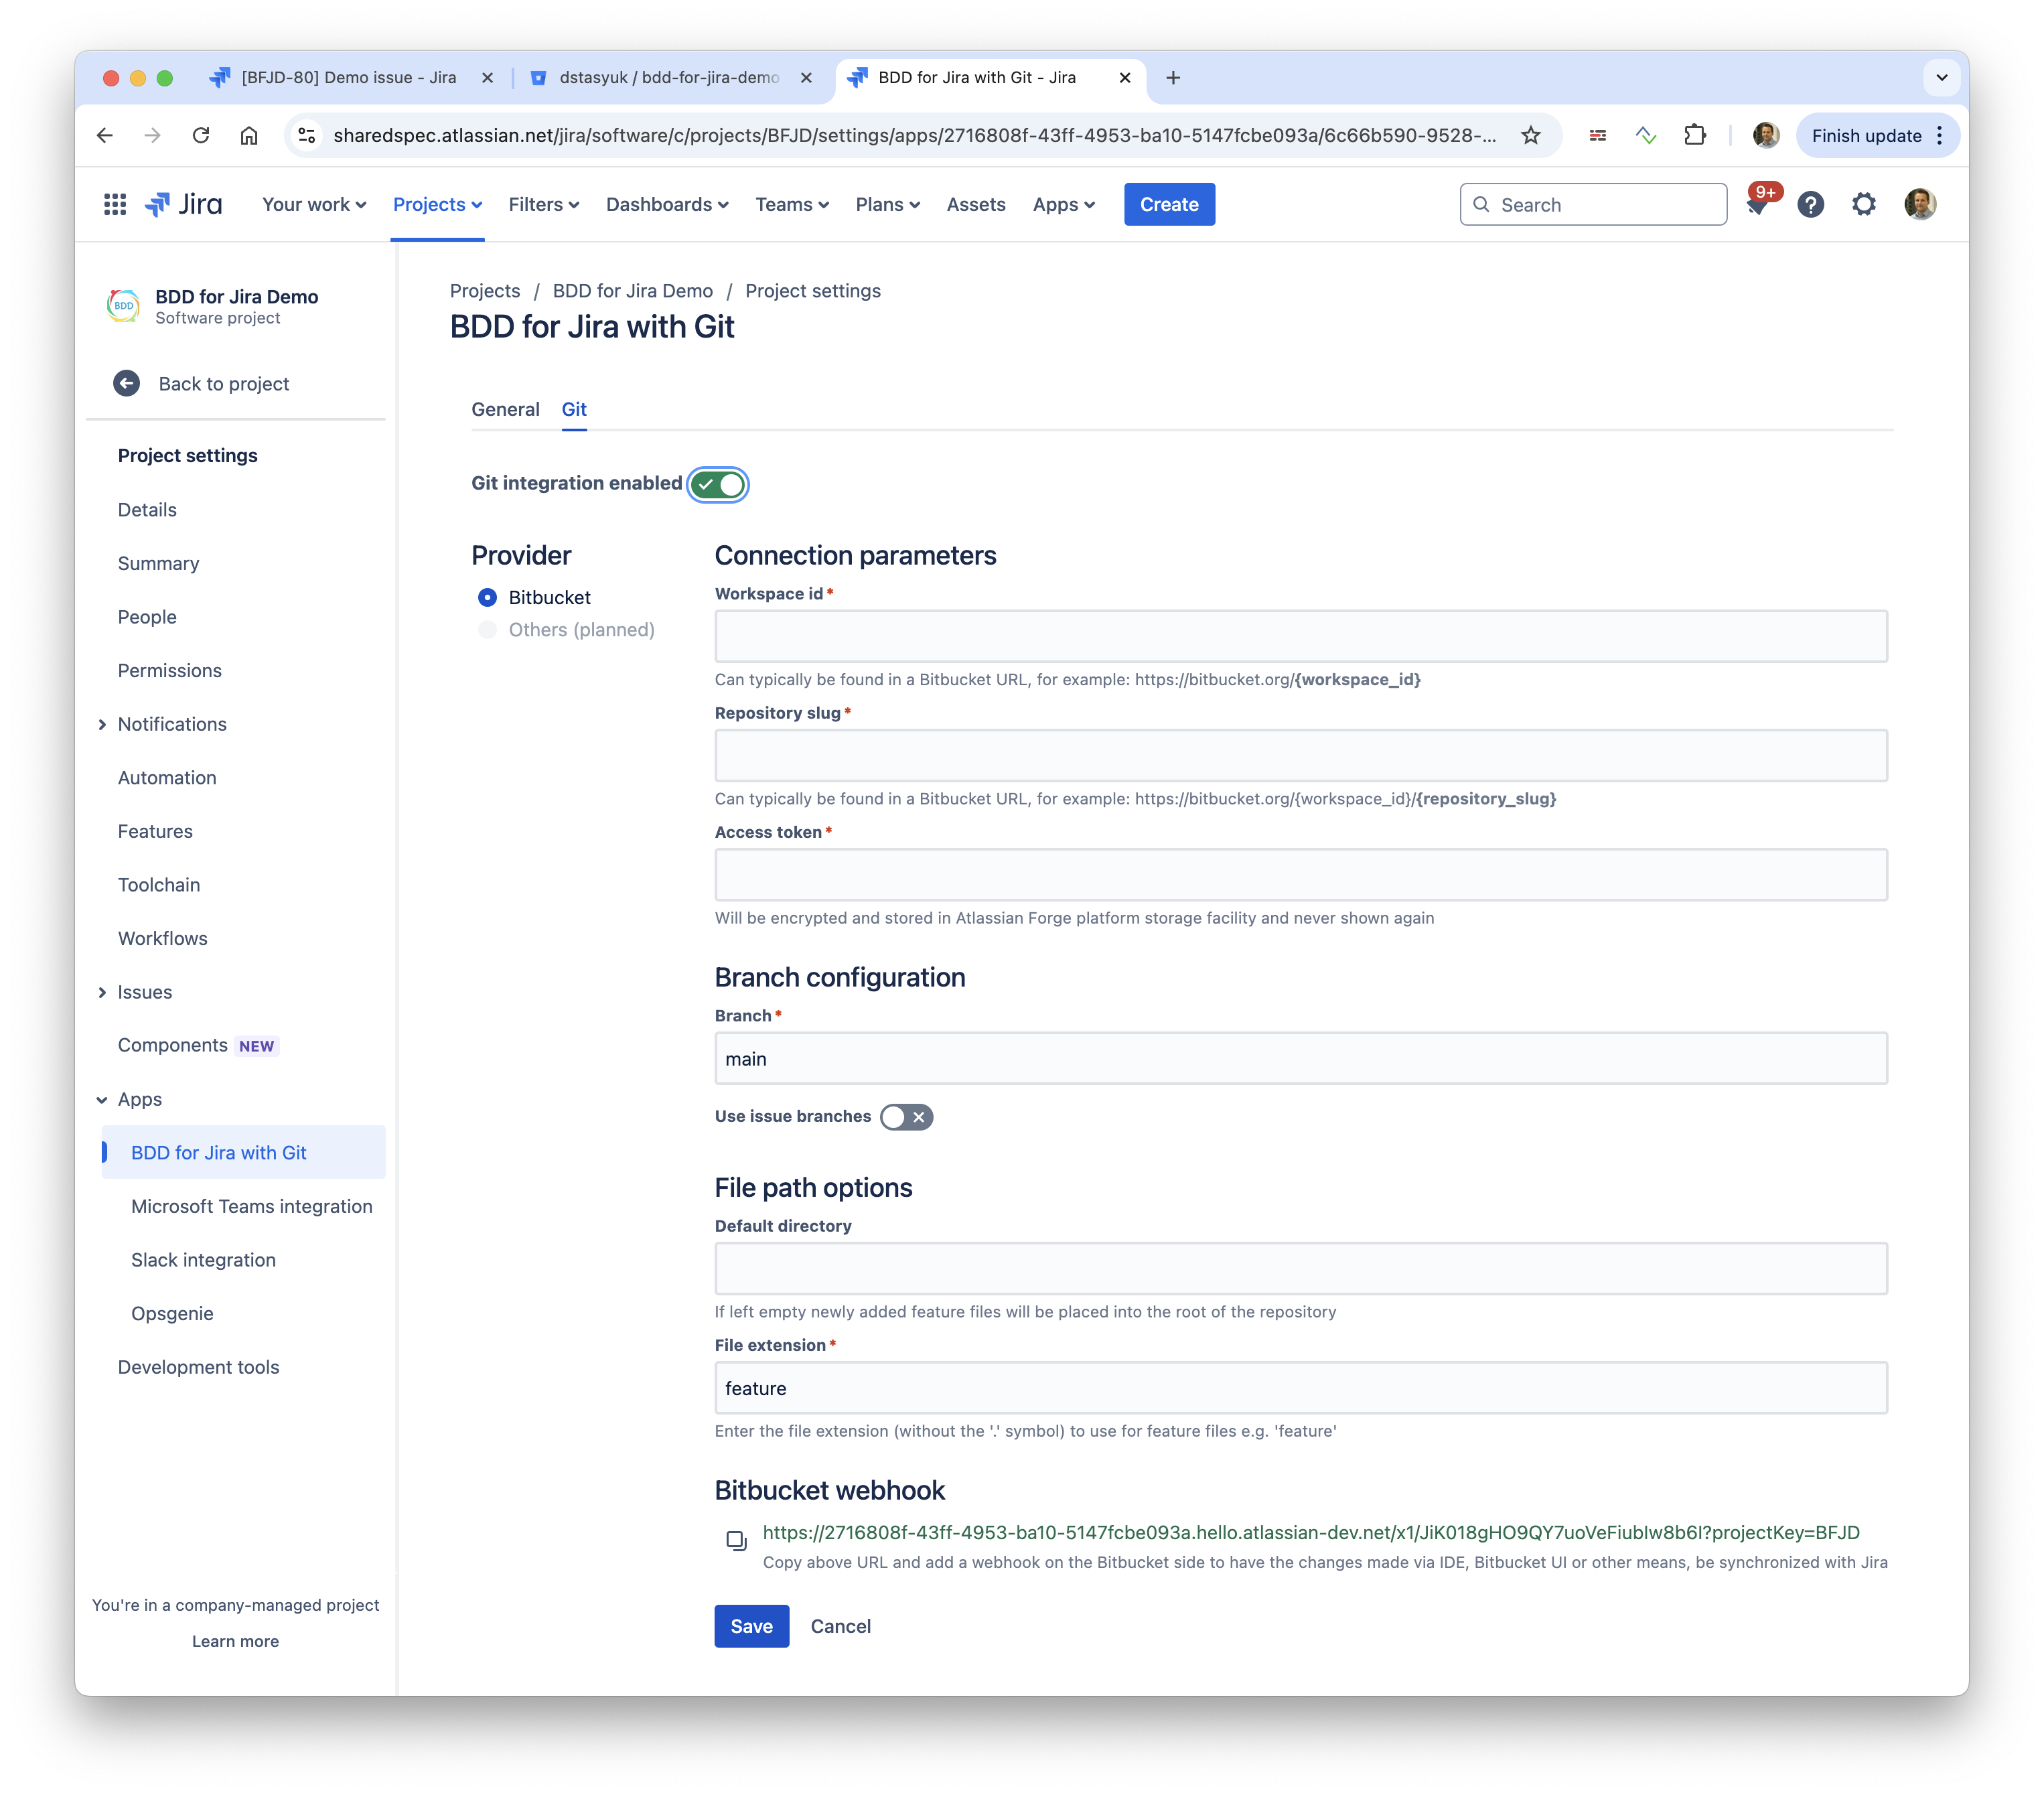Open the Apps dropdown in top navigation
Image resolution: width=2044 pixels, height=1795 pixels.
point(1064,204)
